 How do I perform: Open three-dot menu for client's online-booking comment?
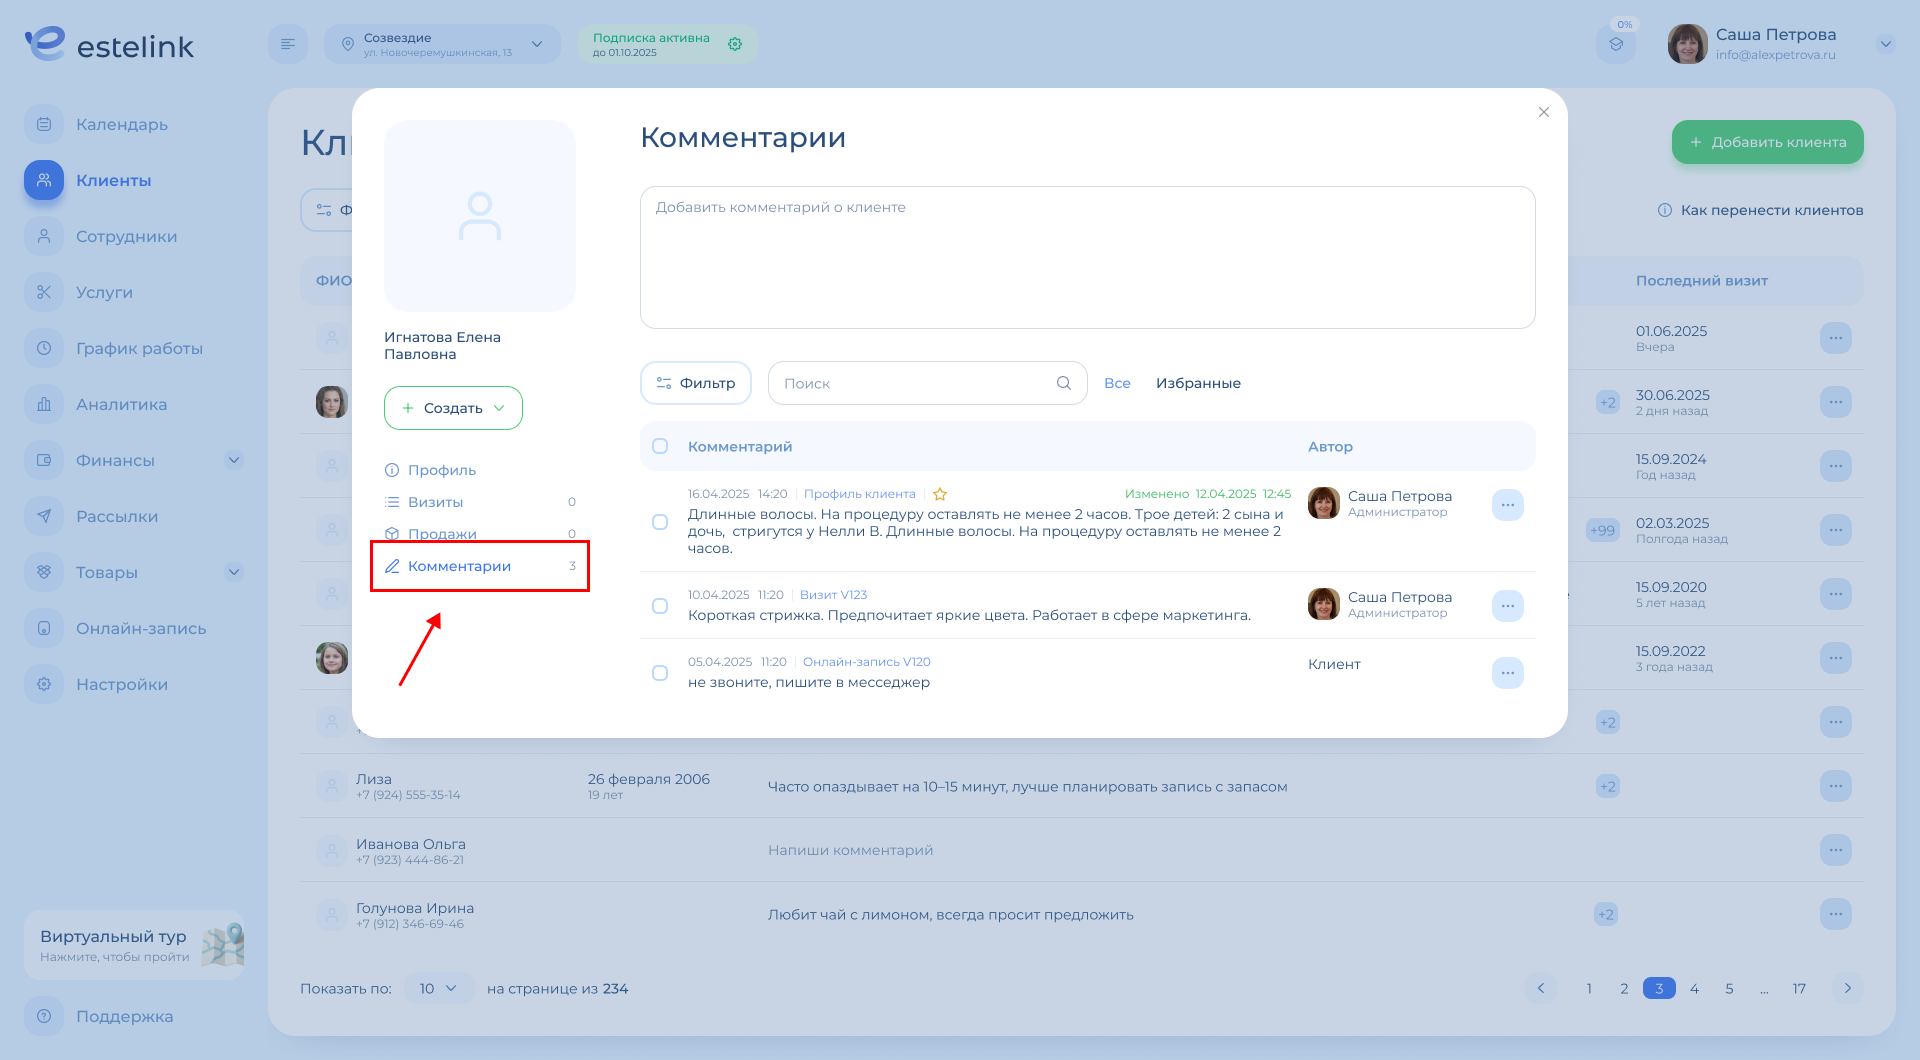1507,673
